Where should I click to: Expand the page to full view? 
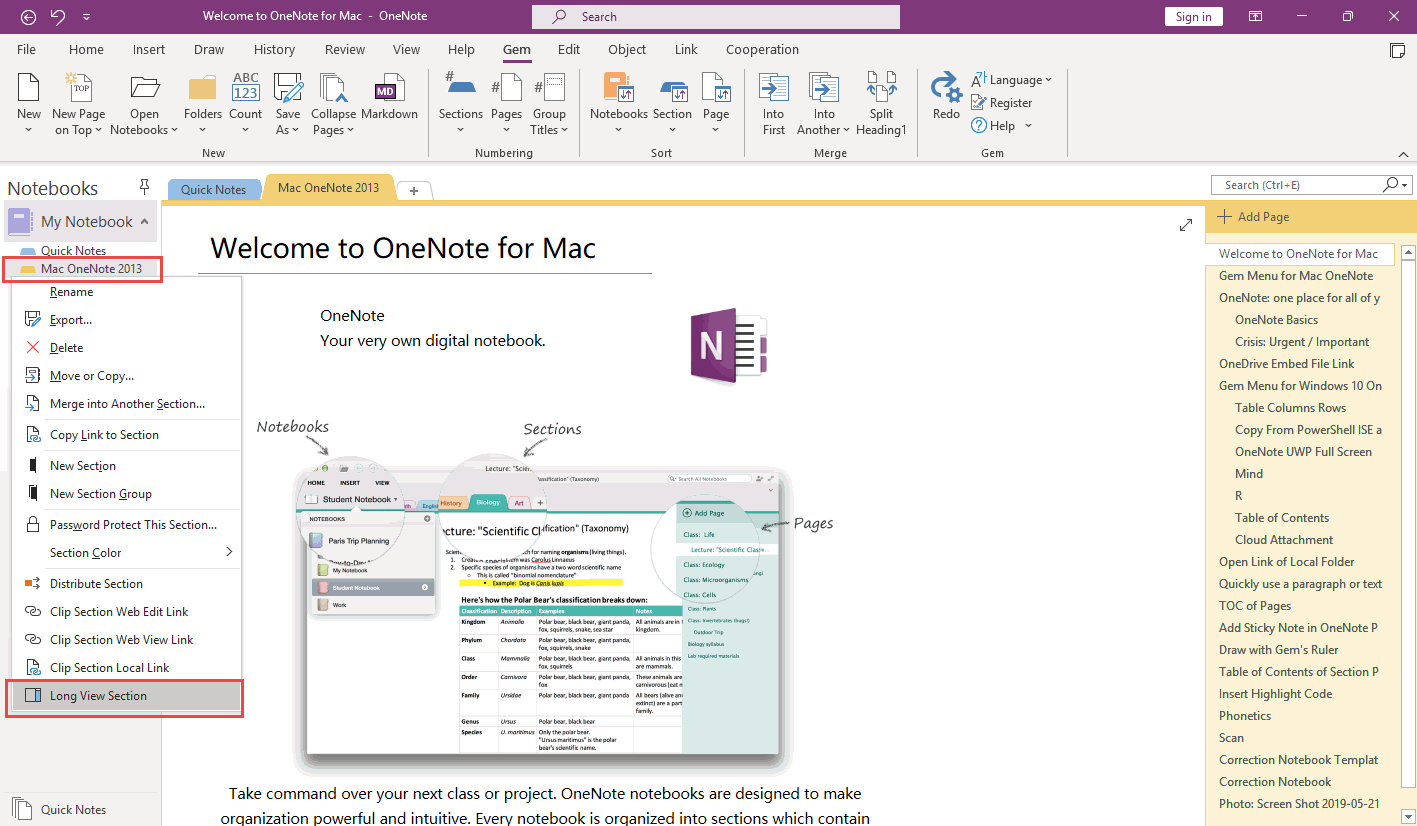1186,225
